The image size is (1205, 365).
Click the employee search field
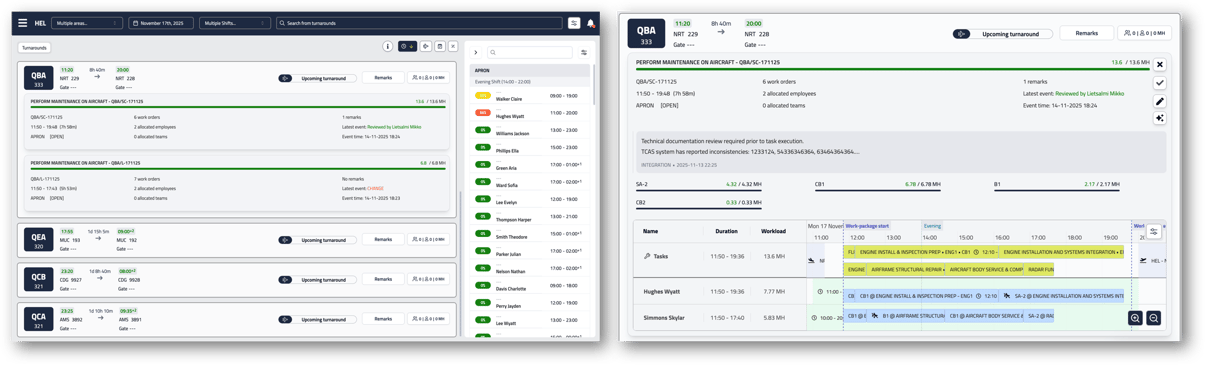[530, 52]
